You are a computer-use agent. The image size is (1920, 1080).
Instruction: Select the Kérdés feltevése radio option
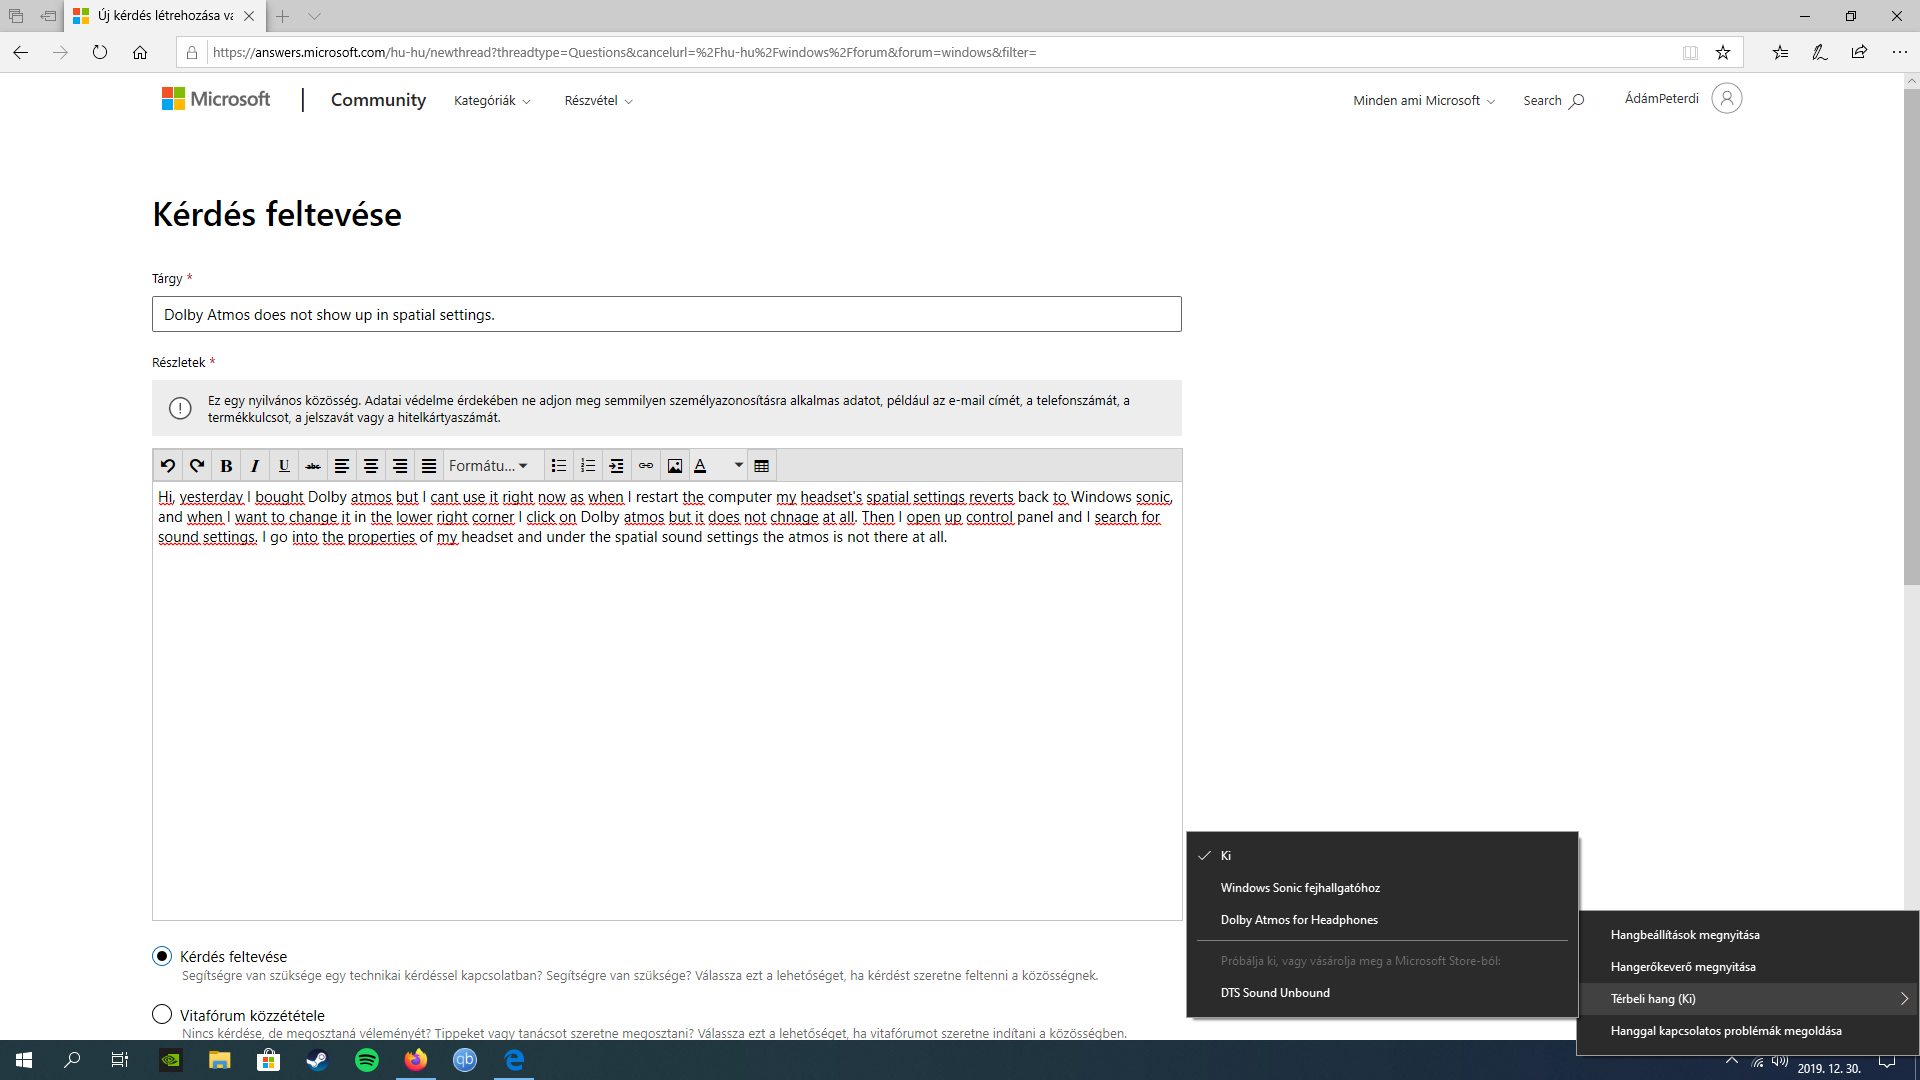click(162, 956)
